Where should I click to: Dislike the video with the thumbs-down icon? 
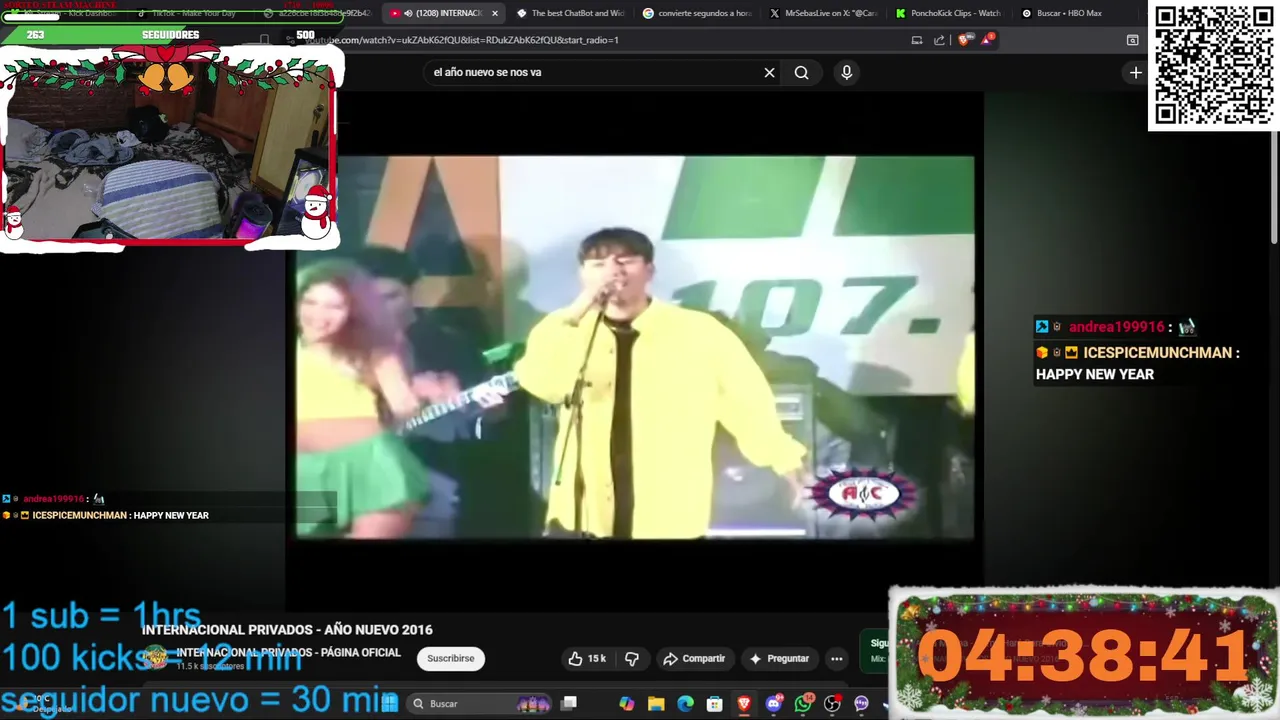(x=632, y=658)
